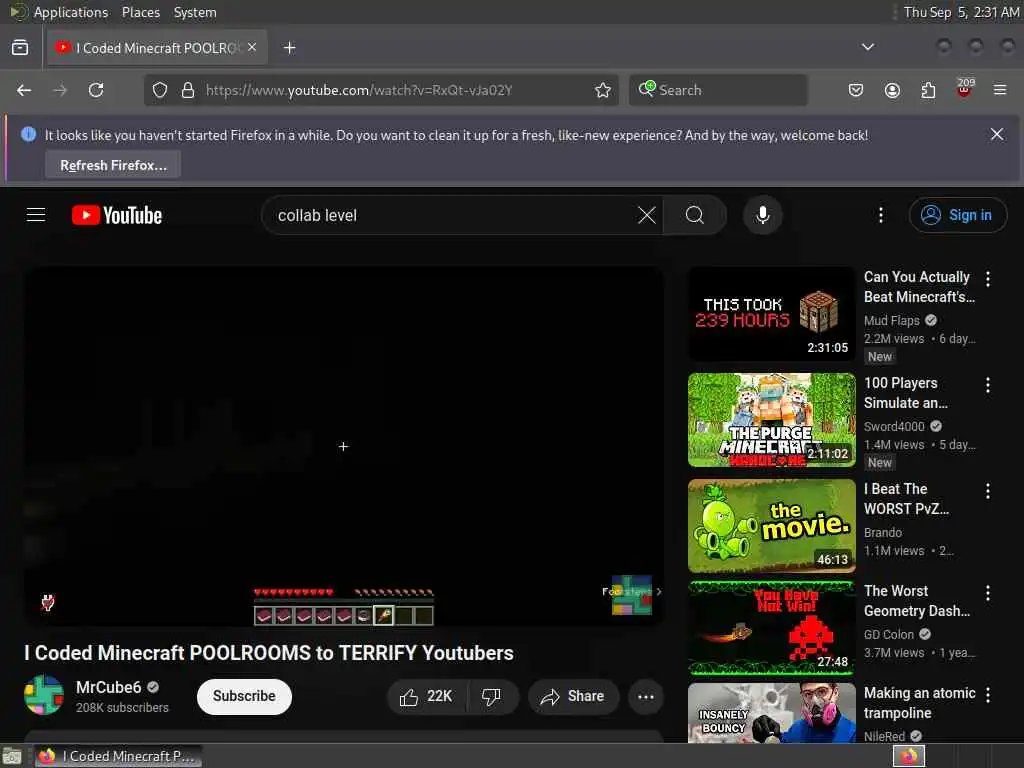Click the clock Thu Sep 5, 2:31 AM
This screenshot has width=1024, height=768.
click(961, 12)
